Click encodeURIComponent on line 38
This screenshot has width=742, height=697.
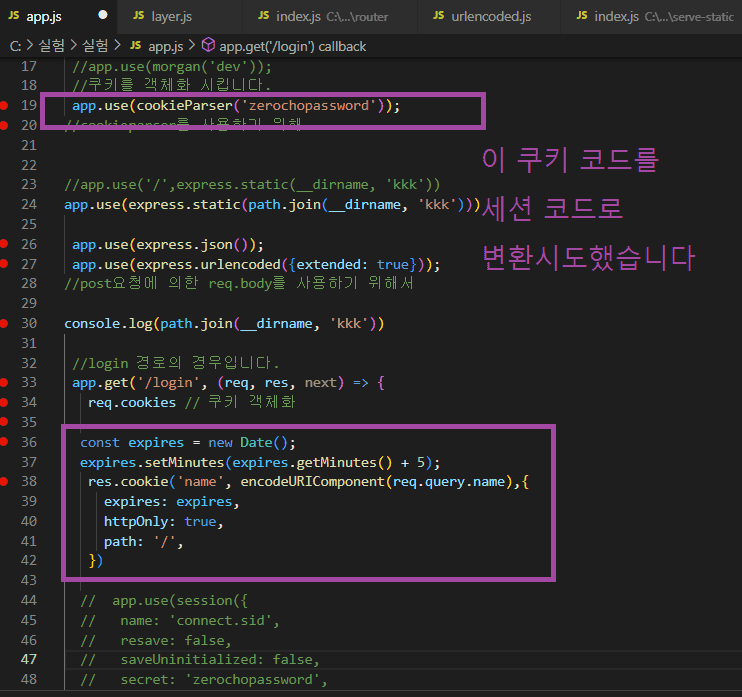pos(311,482)
